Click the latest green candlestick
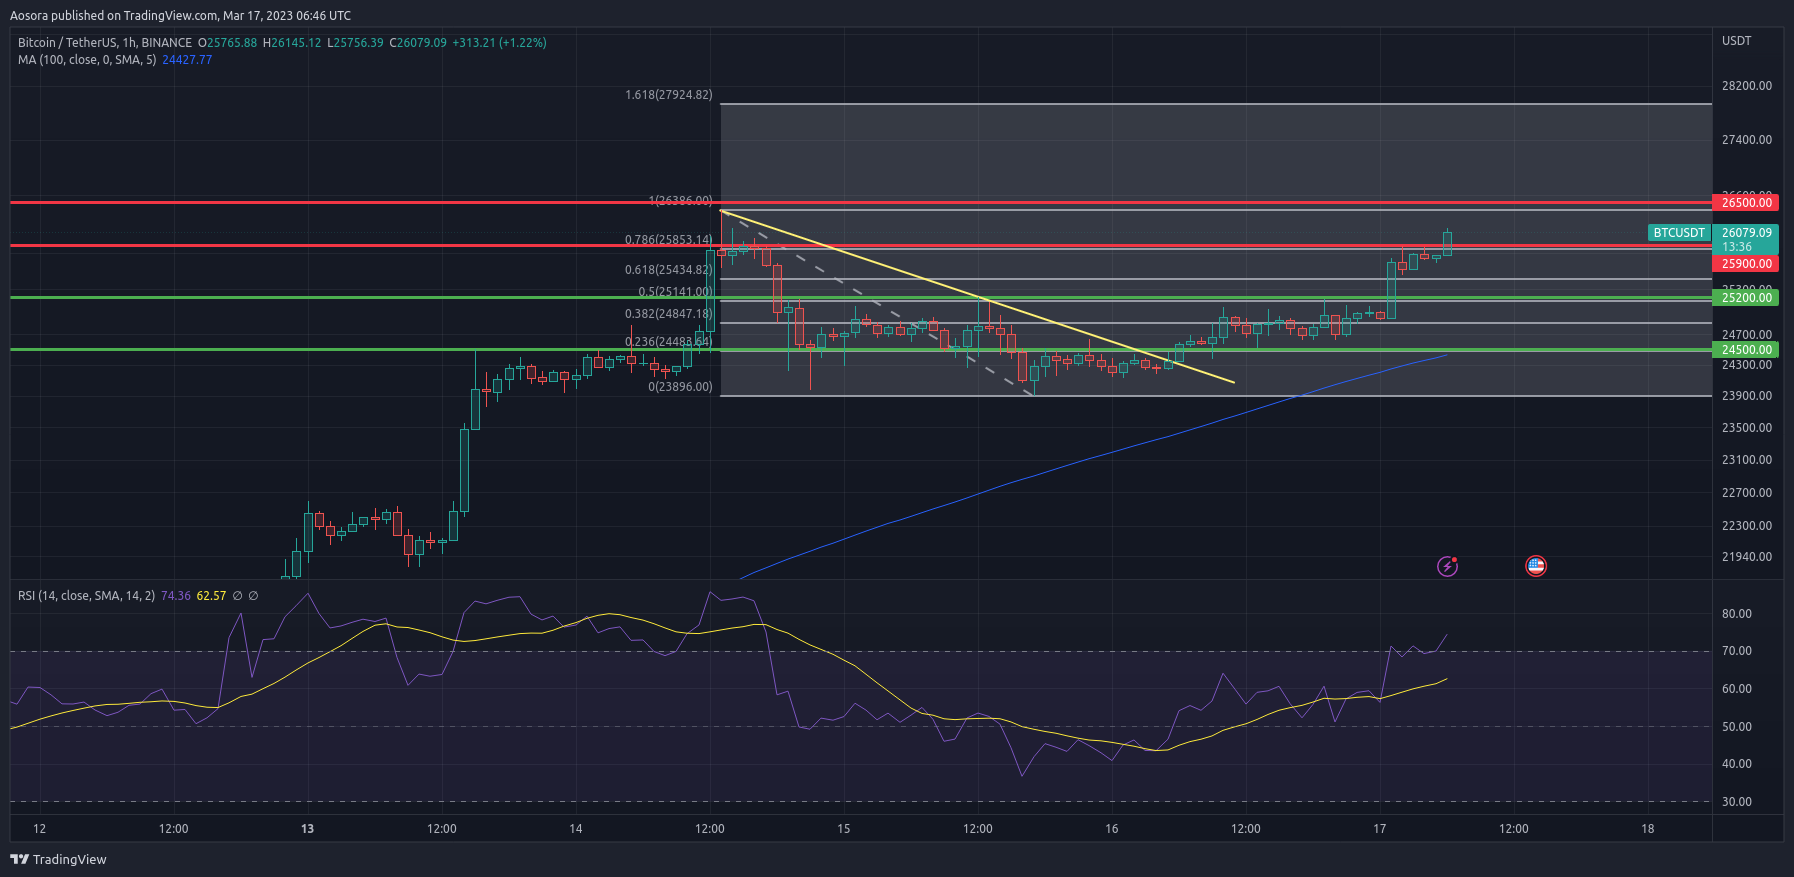This screenshot has width=1794, height=877. (x=1447, y=243)
